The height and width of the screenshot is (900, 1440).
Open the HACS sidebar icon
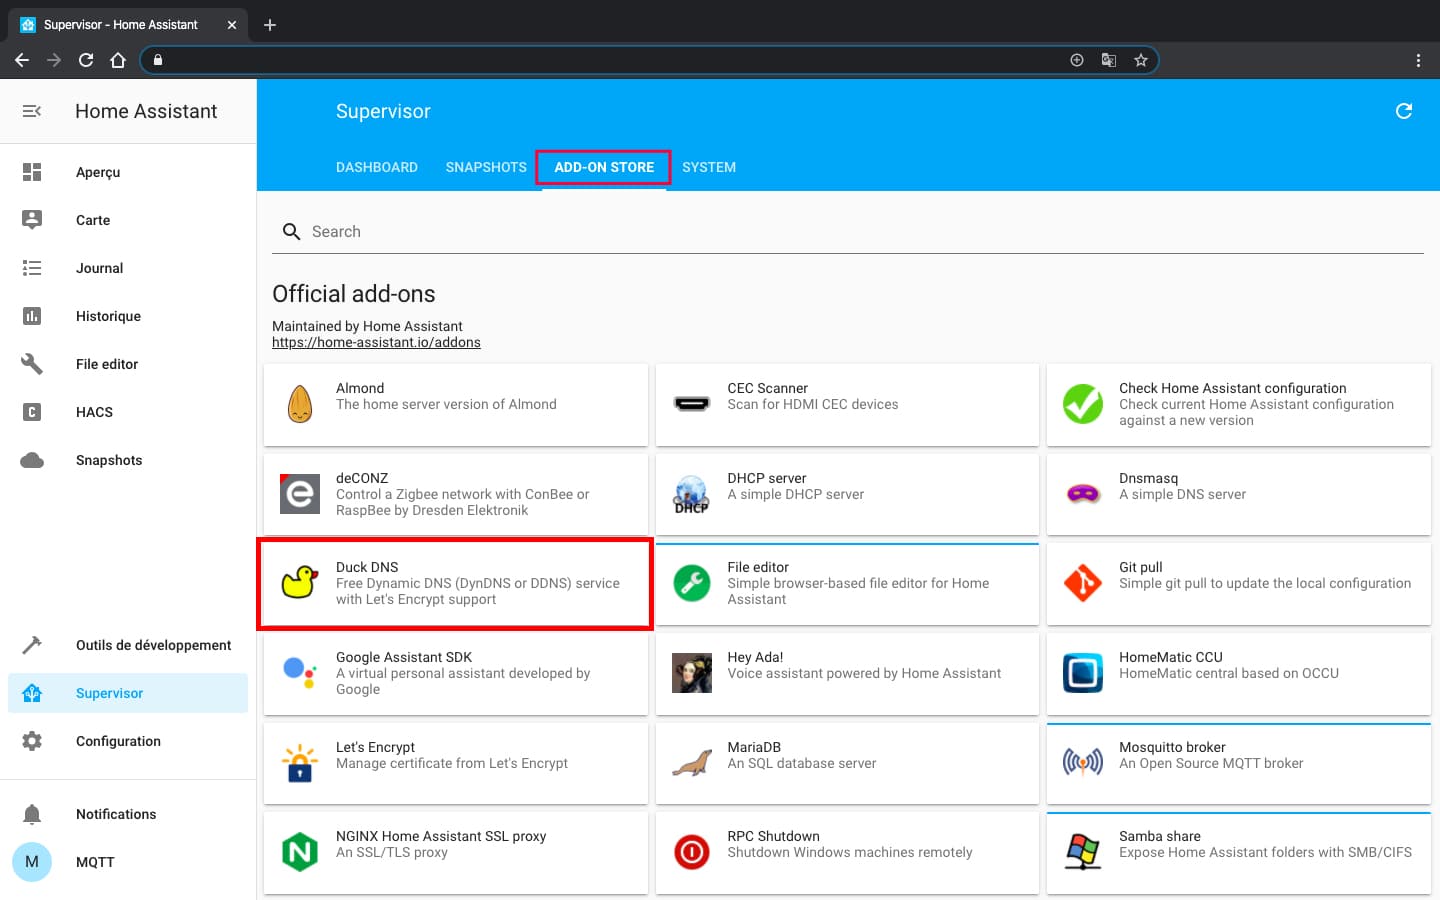(32, 412)
